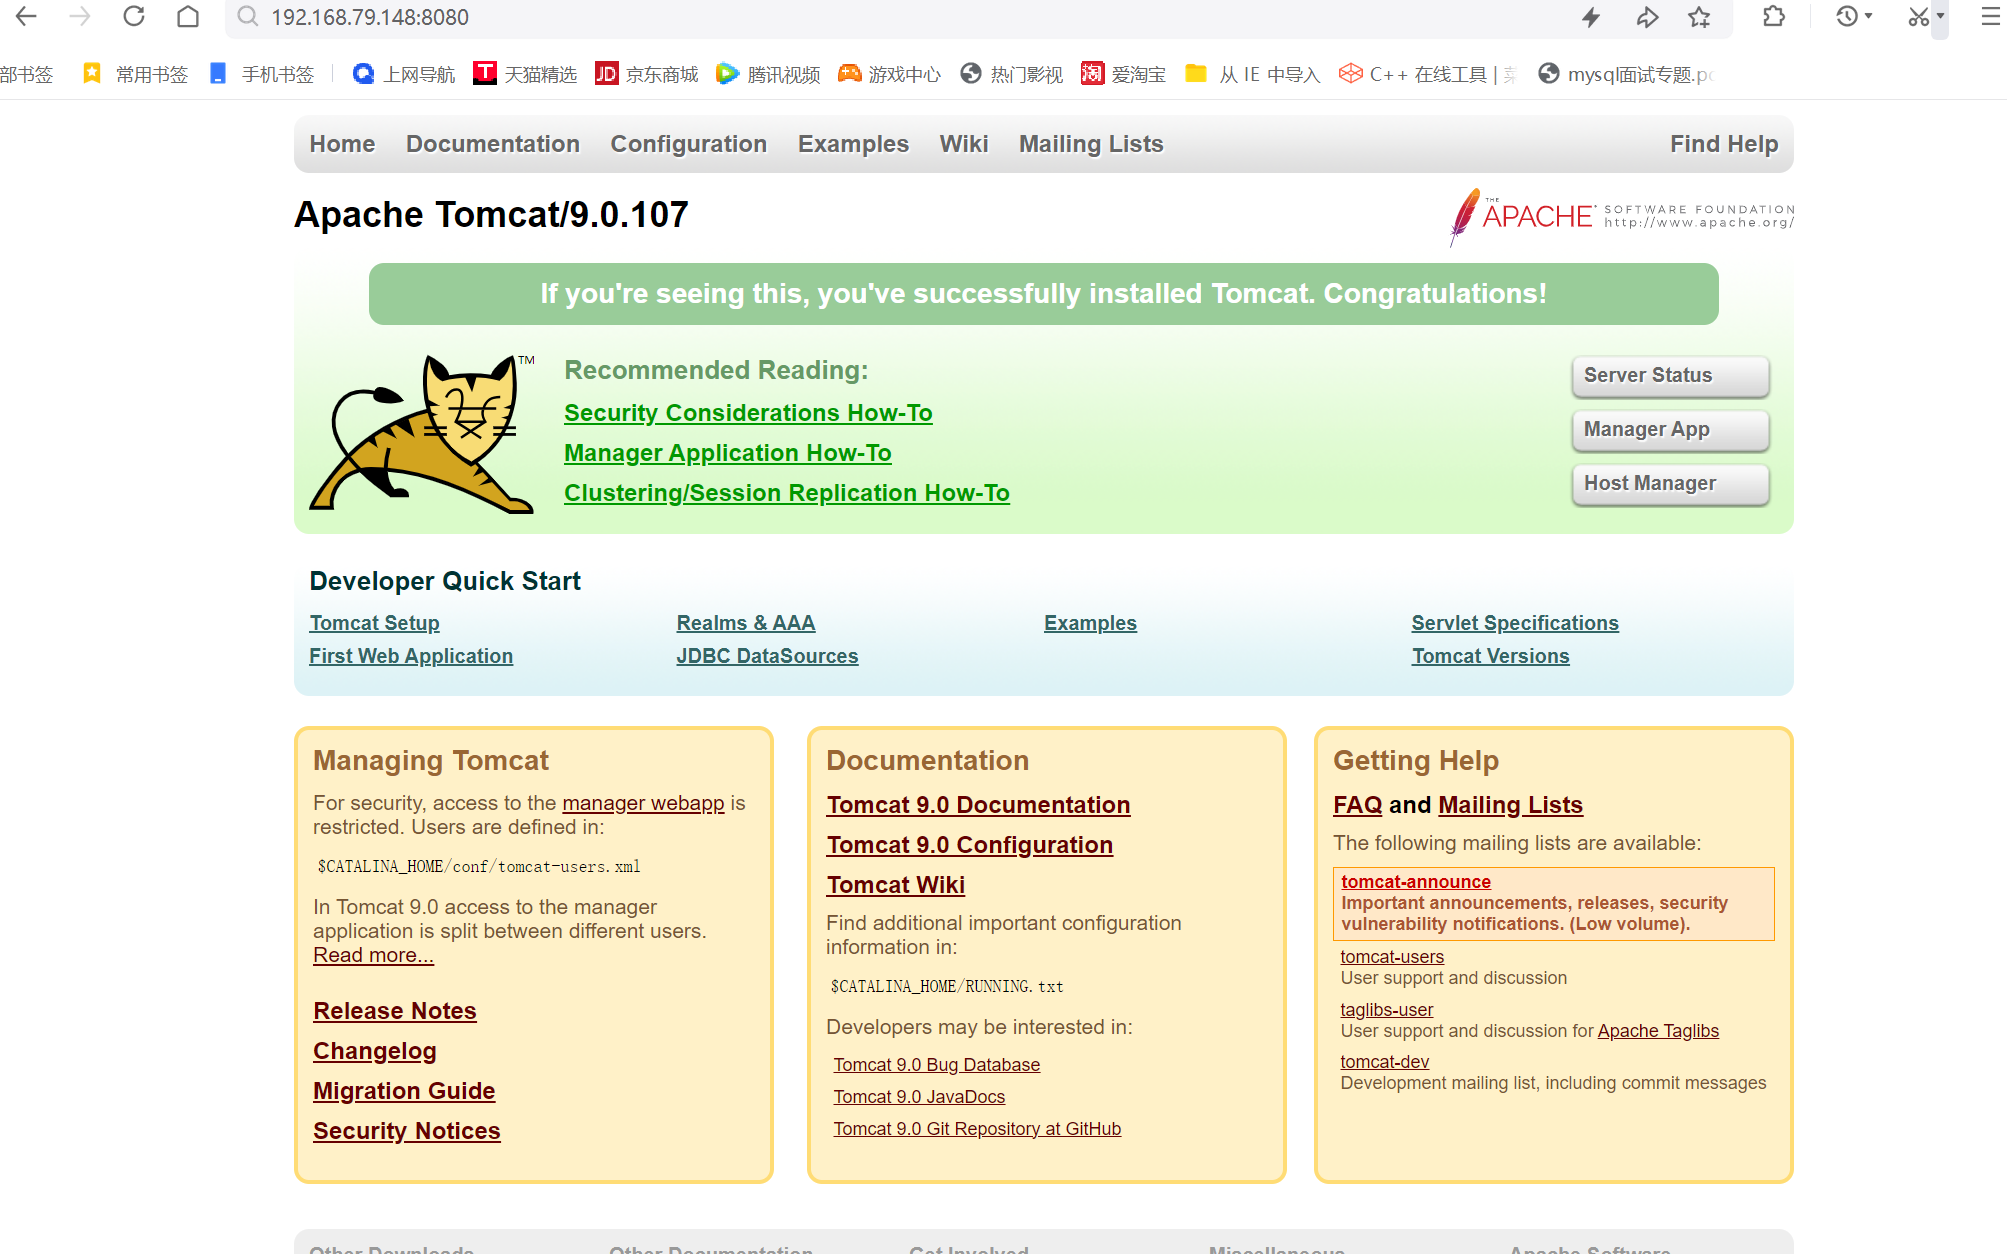Click the Read more... link
Screen dimensions: 2007x1254
[x=373, y=955]
